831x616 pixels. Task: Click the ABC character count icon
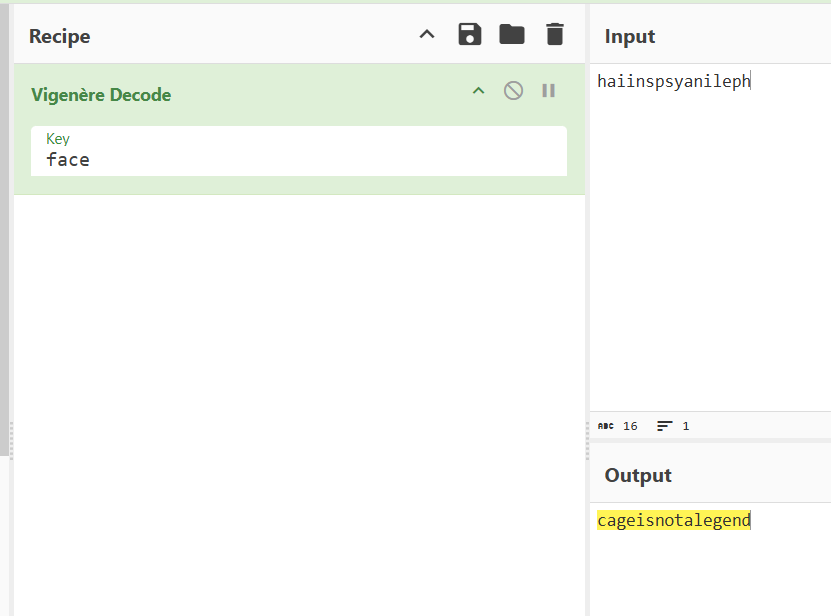click(605, 426)
